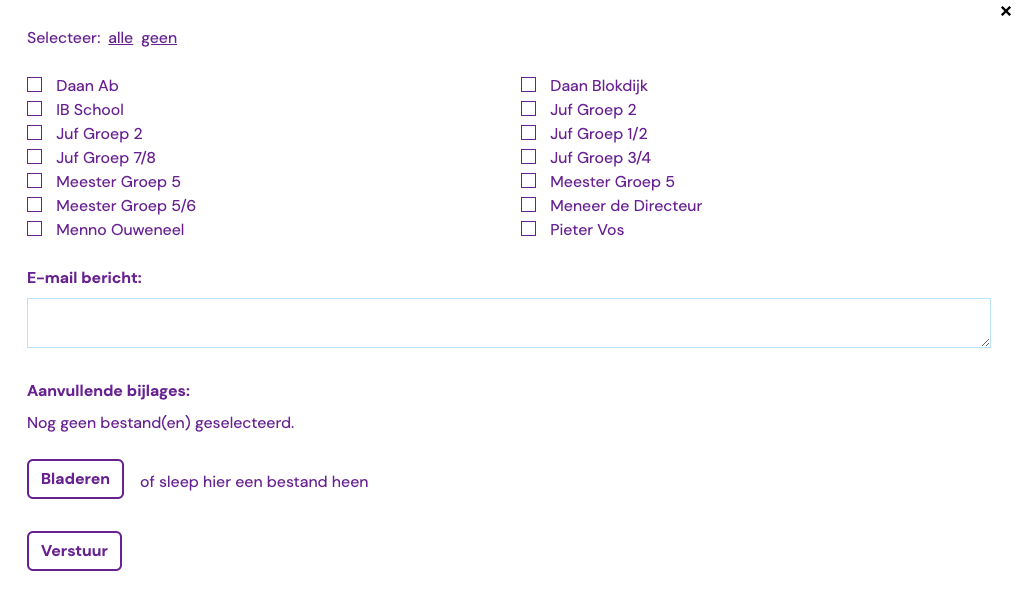The width and height of the screenshot is (1015, 597).
Task: Close the dialog with the X icon
Action: [x=1006, y=12]
